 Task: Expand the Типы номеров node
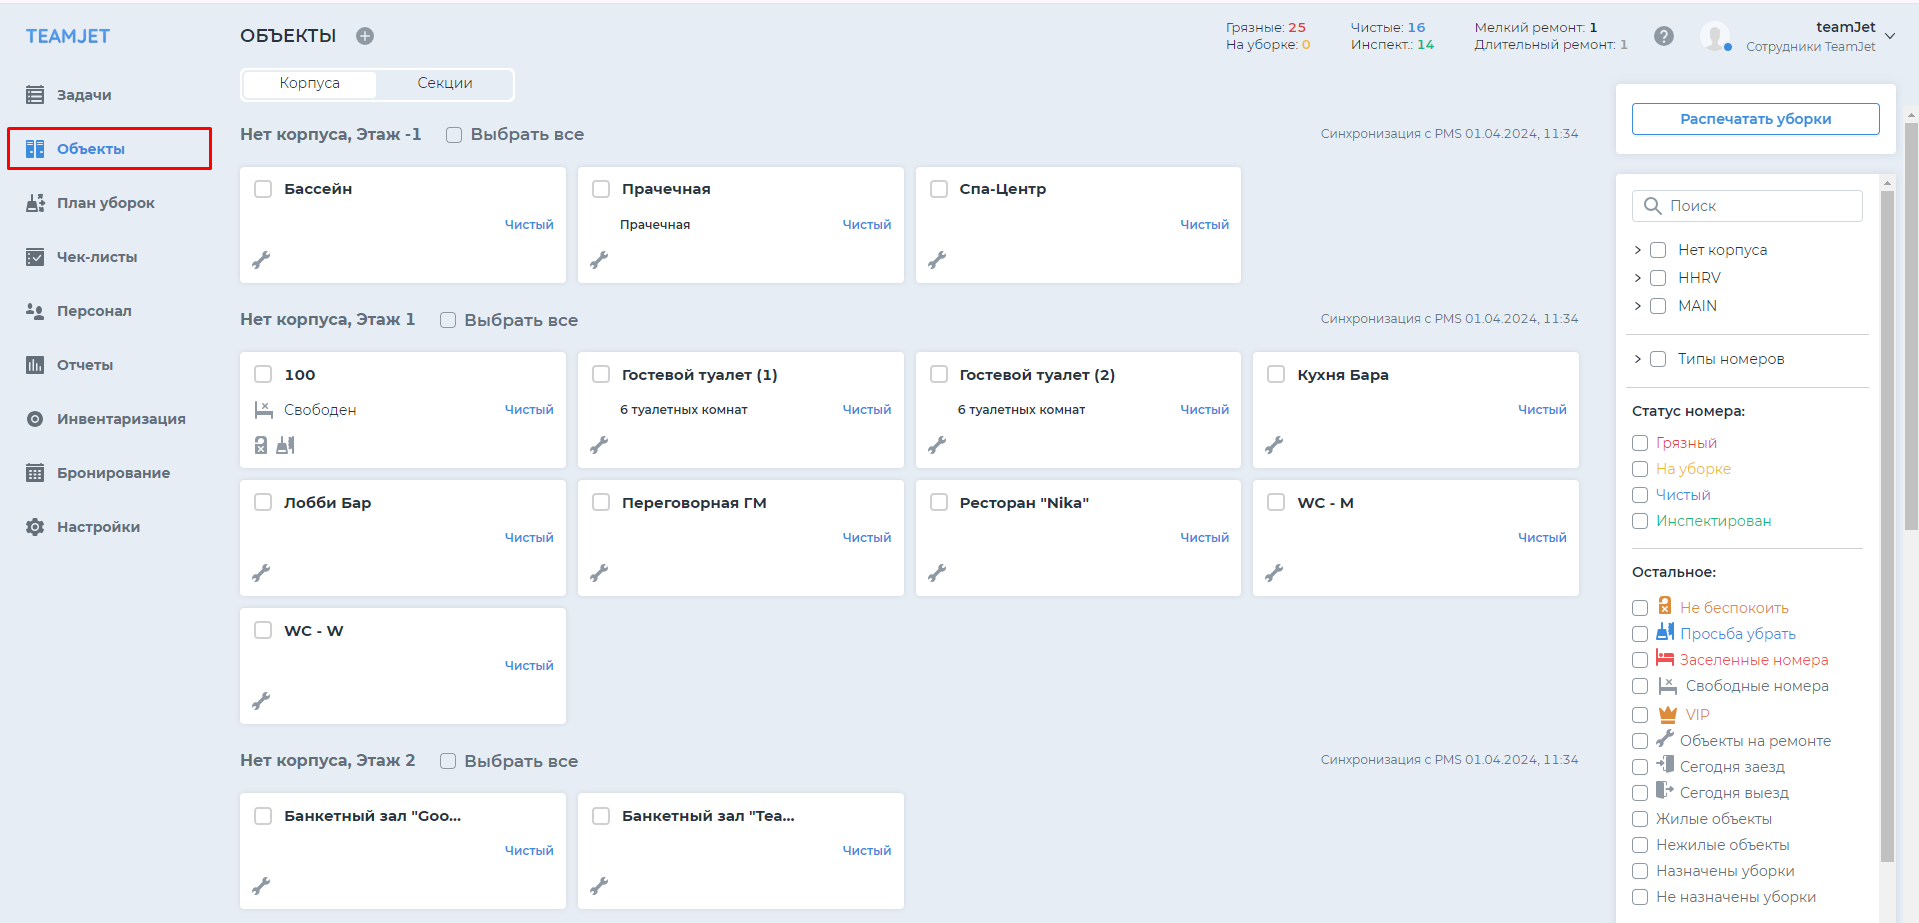1638,359
